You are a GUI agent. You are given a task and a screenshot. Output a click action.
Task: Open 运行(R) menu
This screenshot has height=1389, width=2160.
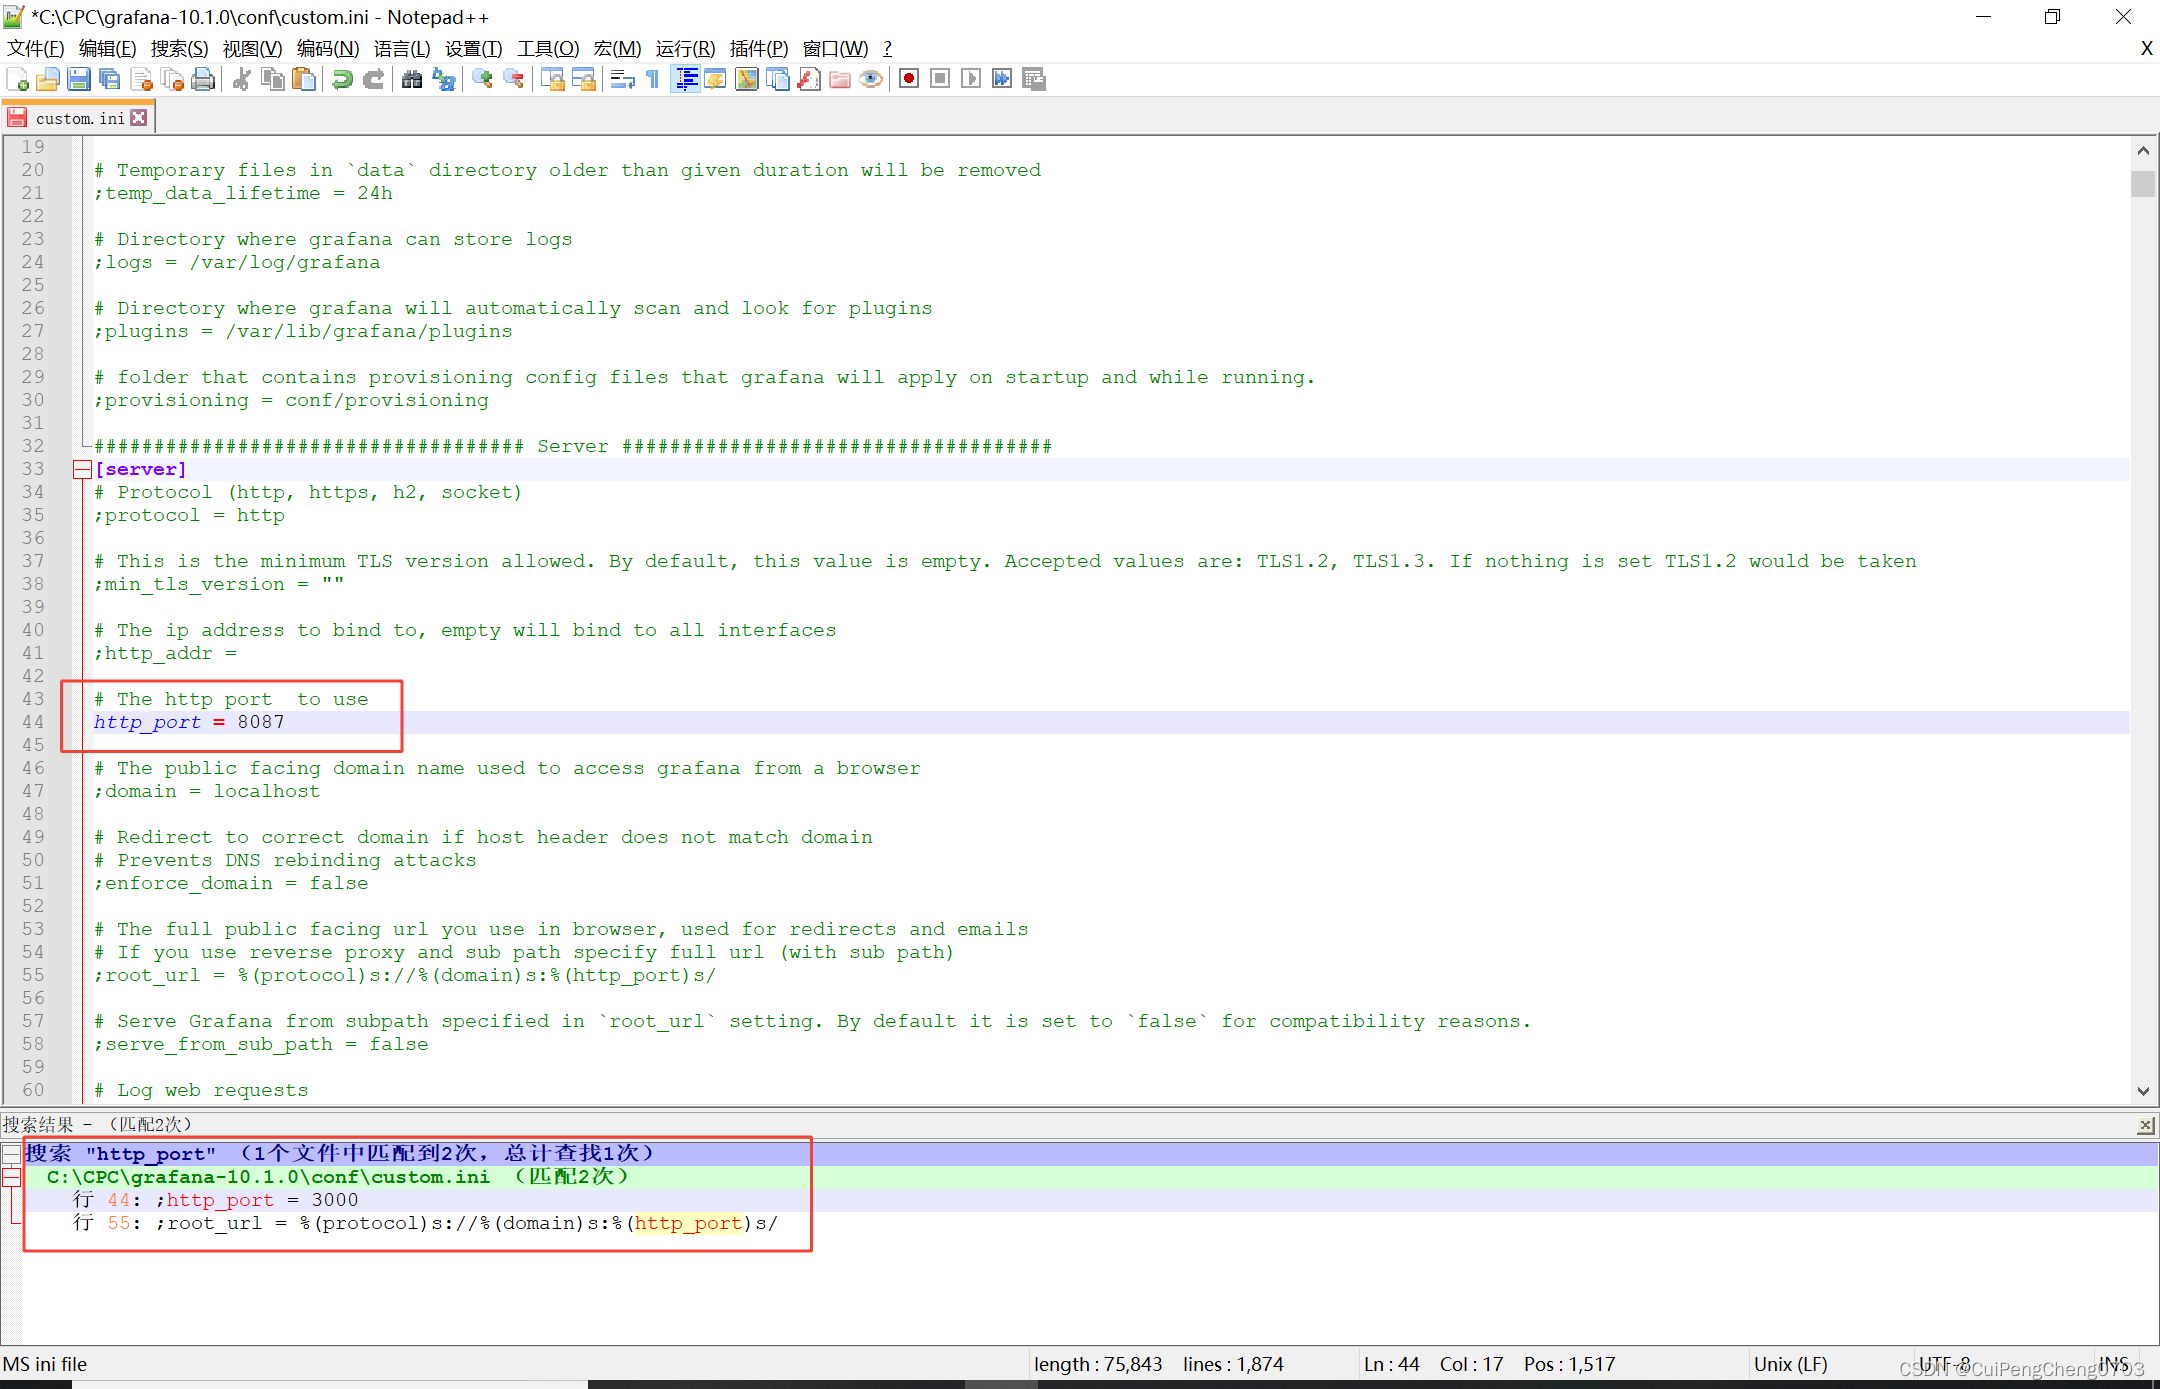tap(685, 48)
